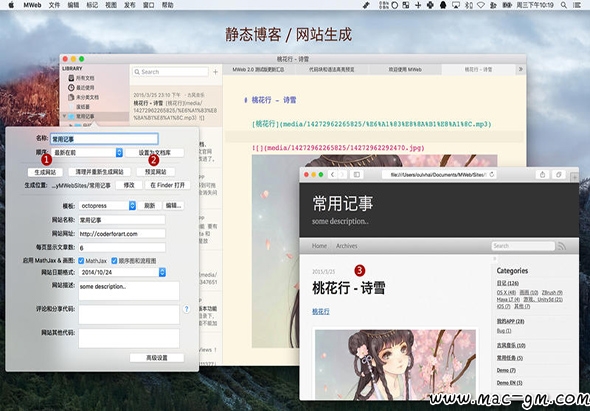Image resolution: width=590 pixels, height=411 pixels.
Task: Toggle the MathJax checkbox
Action: [x=81, y=260]
